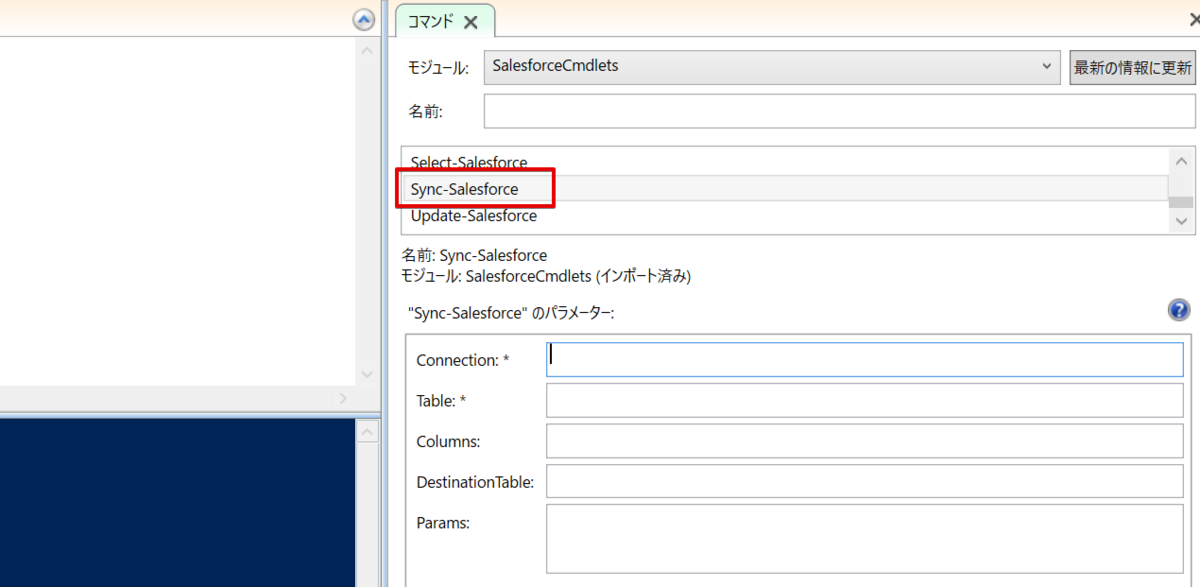Script pane horizontal scrollbar: click the right arrow
Image resolution: width=1200 pixels, height=587 pixels.
click(343, 398)
